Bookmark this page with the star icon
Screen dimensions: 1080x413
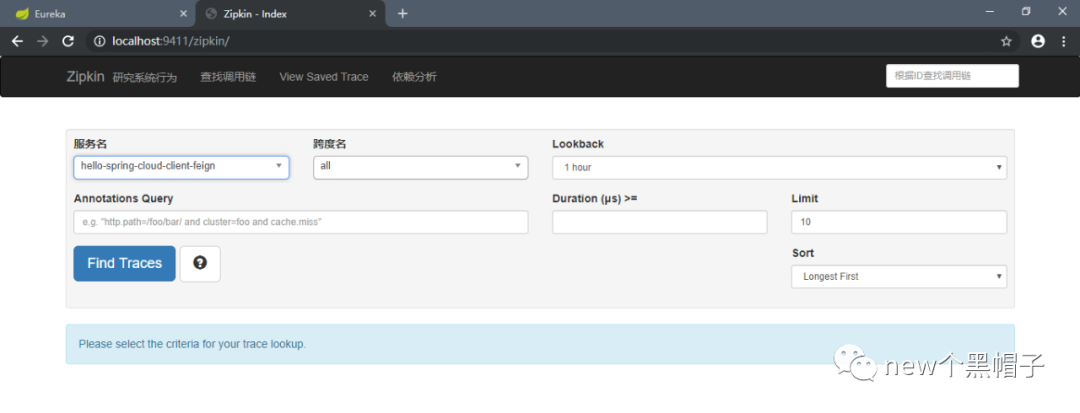pyautogui.click(x=1006, y=41)
